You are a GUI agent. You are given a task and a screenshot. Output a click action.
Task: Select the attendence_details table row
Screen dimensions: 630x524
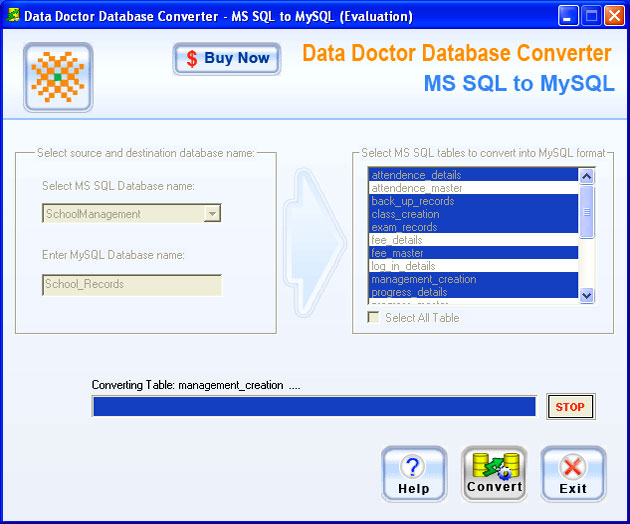point(473,175)
